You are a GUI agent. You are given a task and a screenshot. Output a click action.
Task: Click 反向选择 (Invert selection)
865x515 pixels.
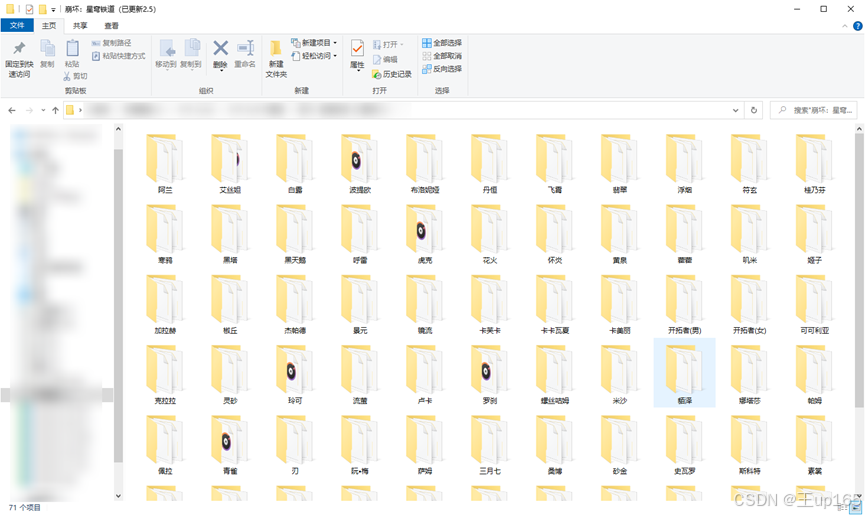(442, 69)
